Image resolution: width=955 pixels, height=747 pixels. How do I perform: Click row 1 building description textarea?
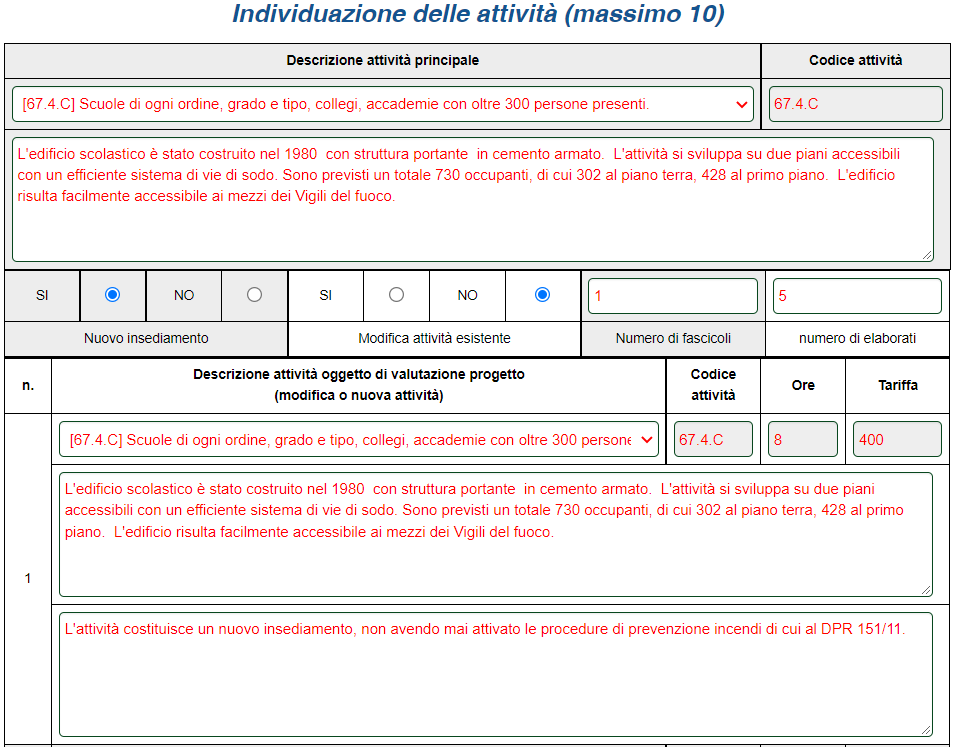496,534
